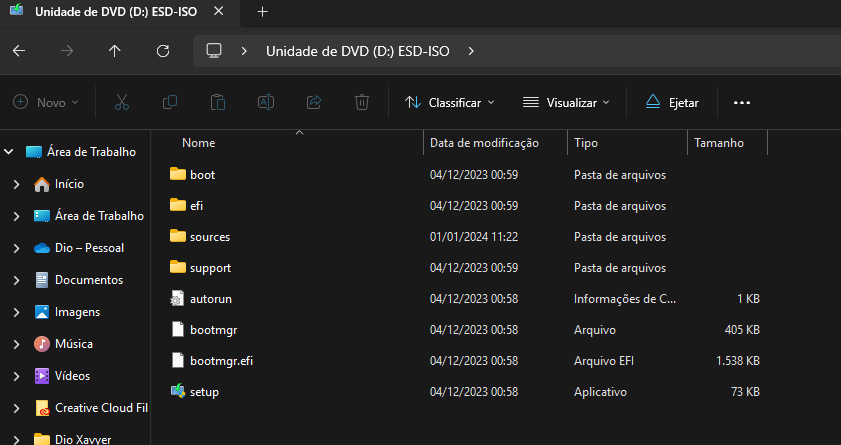
Task: Sort by Data de modificação column
Action: [x=484, y=143]
